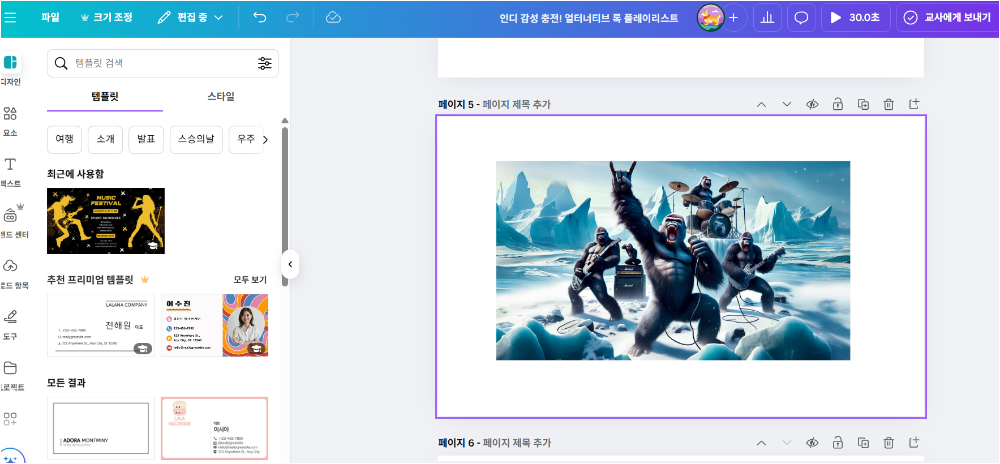Hide page 6 with eye icon
Screen dimensions: 1000x464
point(812,442)
